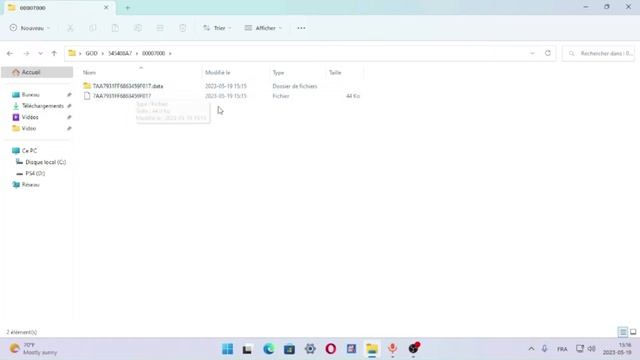Viewport: 640px width, 360px height.
Task: Close the 00007000 tab
Action: pyautogui.click(x=106, y=7)
